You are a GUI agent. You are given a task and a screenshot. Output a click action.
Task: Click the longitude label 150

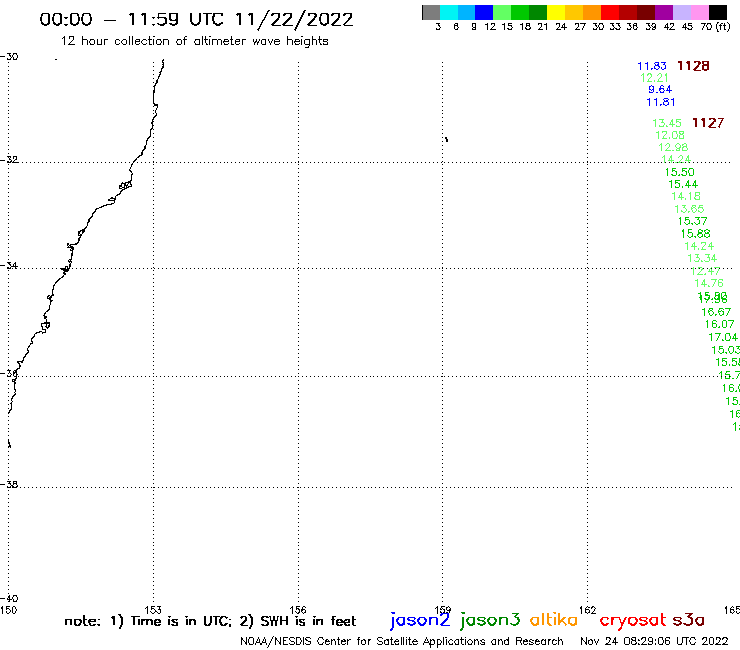coord(8,610)
